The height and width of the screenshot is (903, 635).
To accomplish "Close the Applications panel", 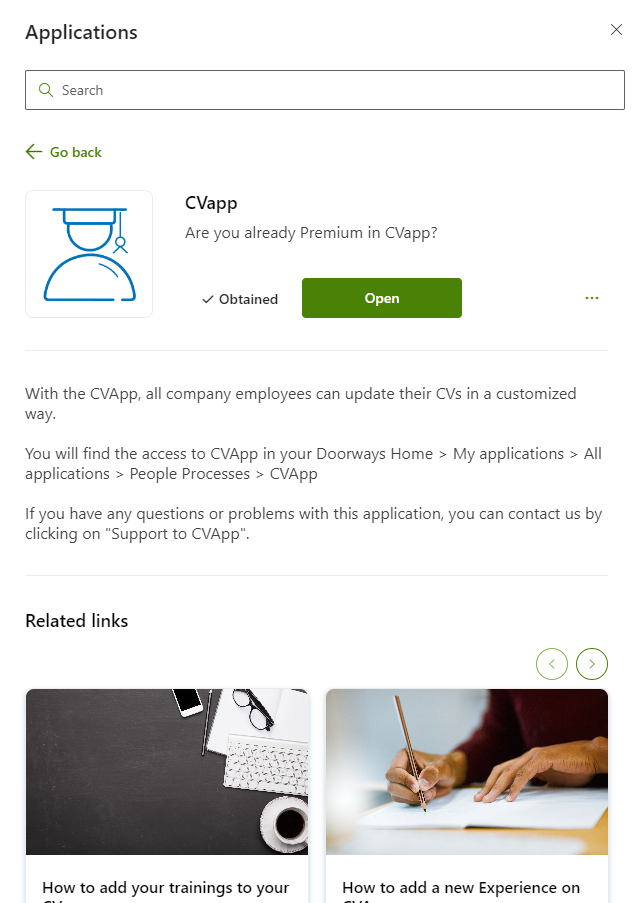I will [x=617, y=29].
